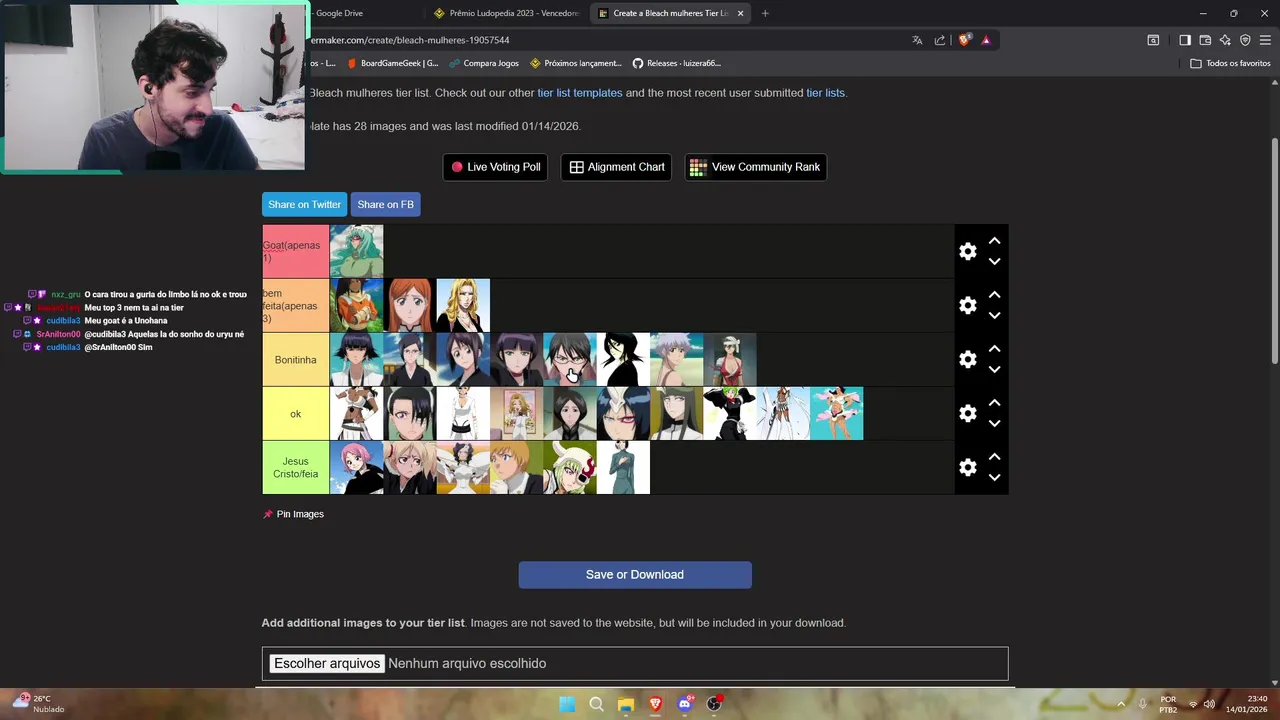Screen dimensions: 1280x720
Task: Open Windows Start menu
Action: click(x=567, y=704)
